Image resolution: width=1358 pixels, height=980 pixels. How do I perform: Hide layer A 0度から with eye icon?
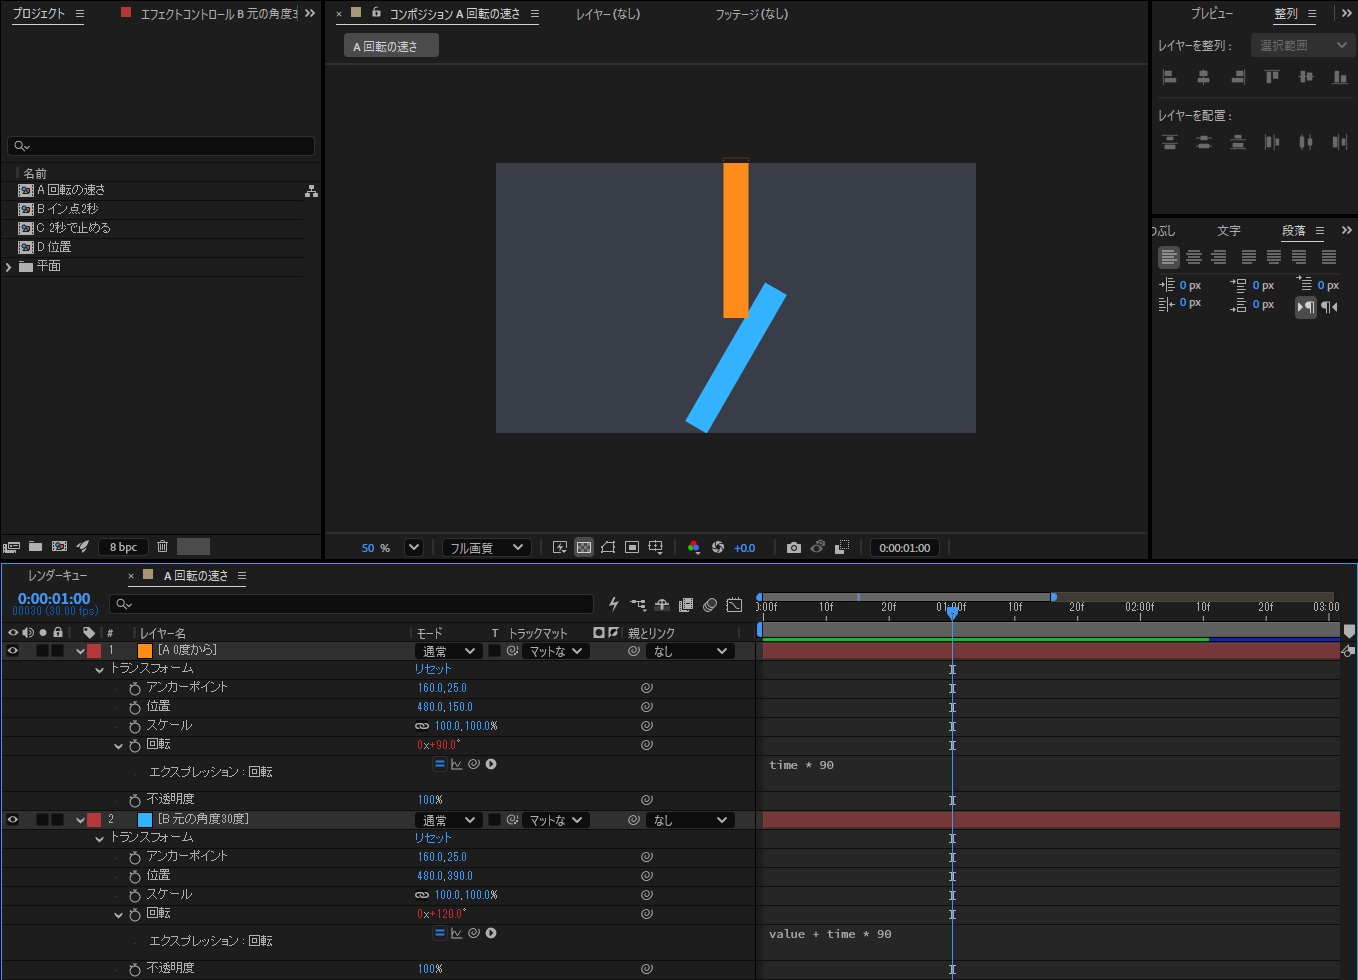pos(13,651)
